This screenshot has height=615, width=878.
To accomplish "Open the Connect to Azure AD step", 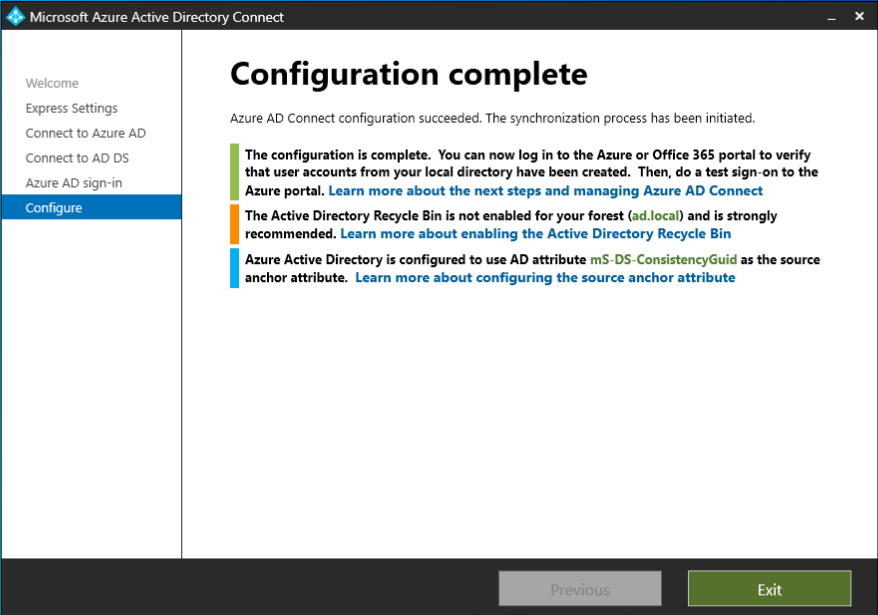I will 85,133.
